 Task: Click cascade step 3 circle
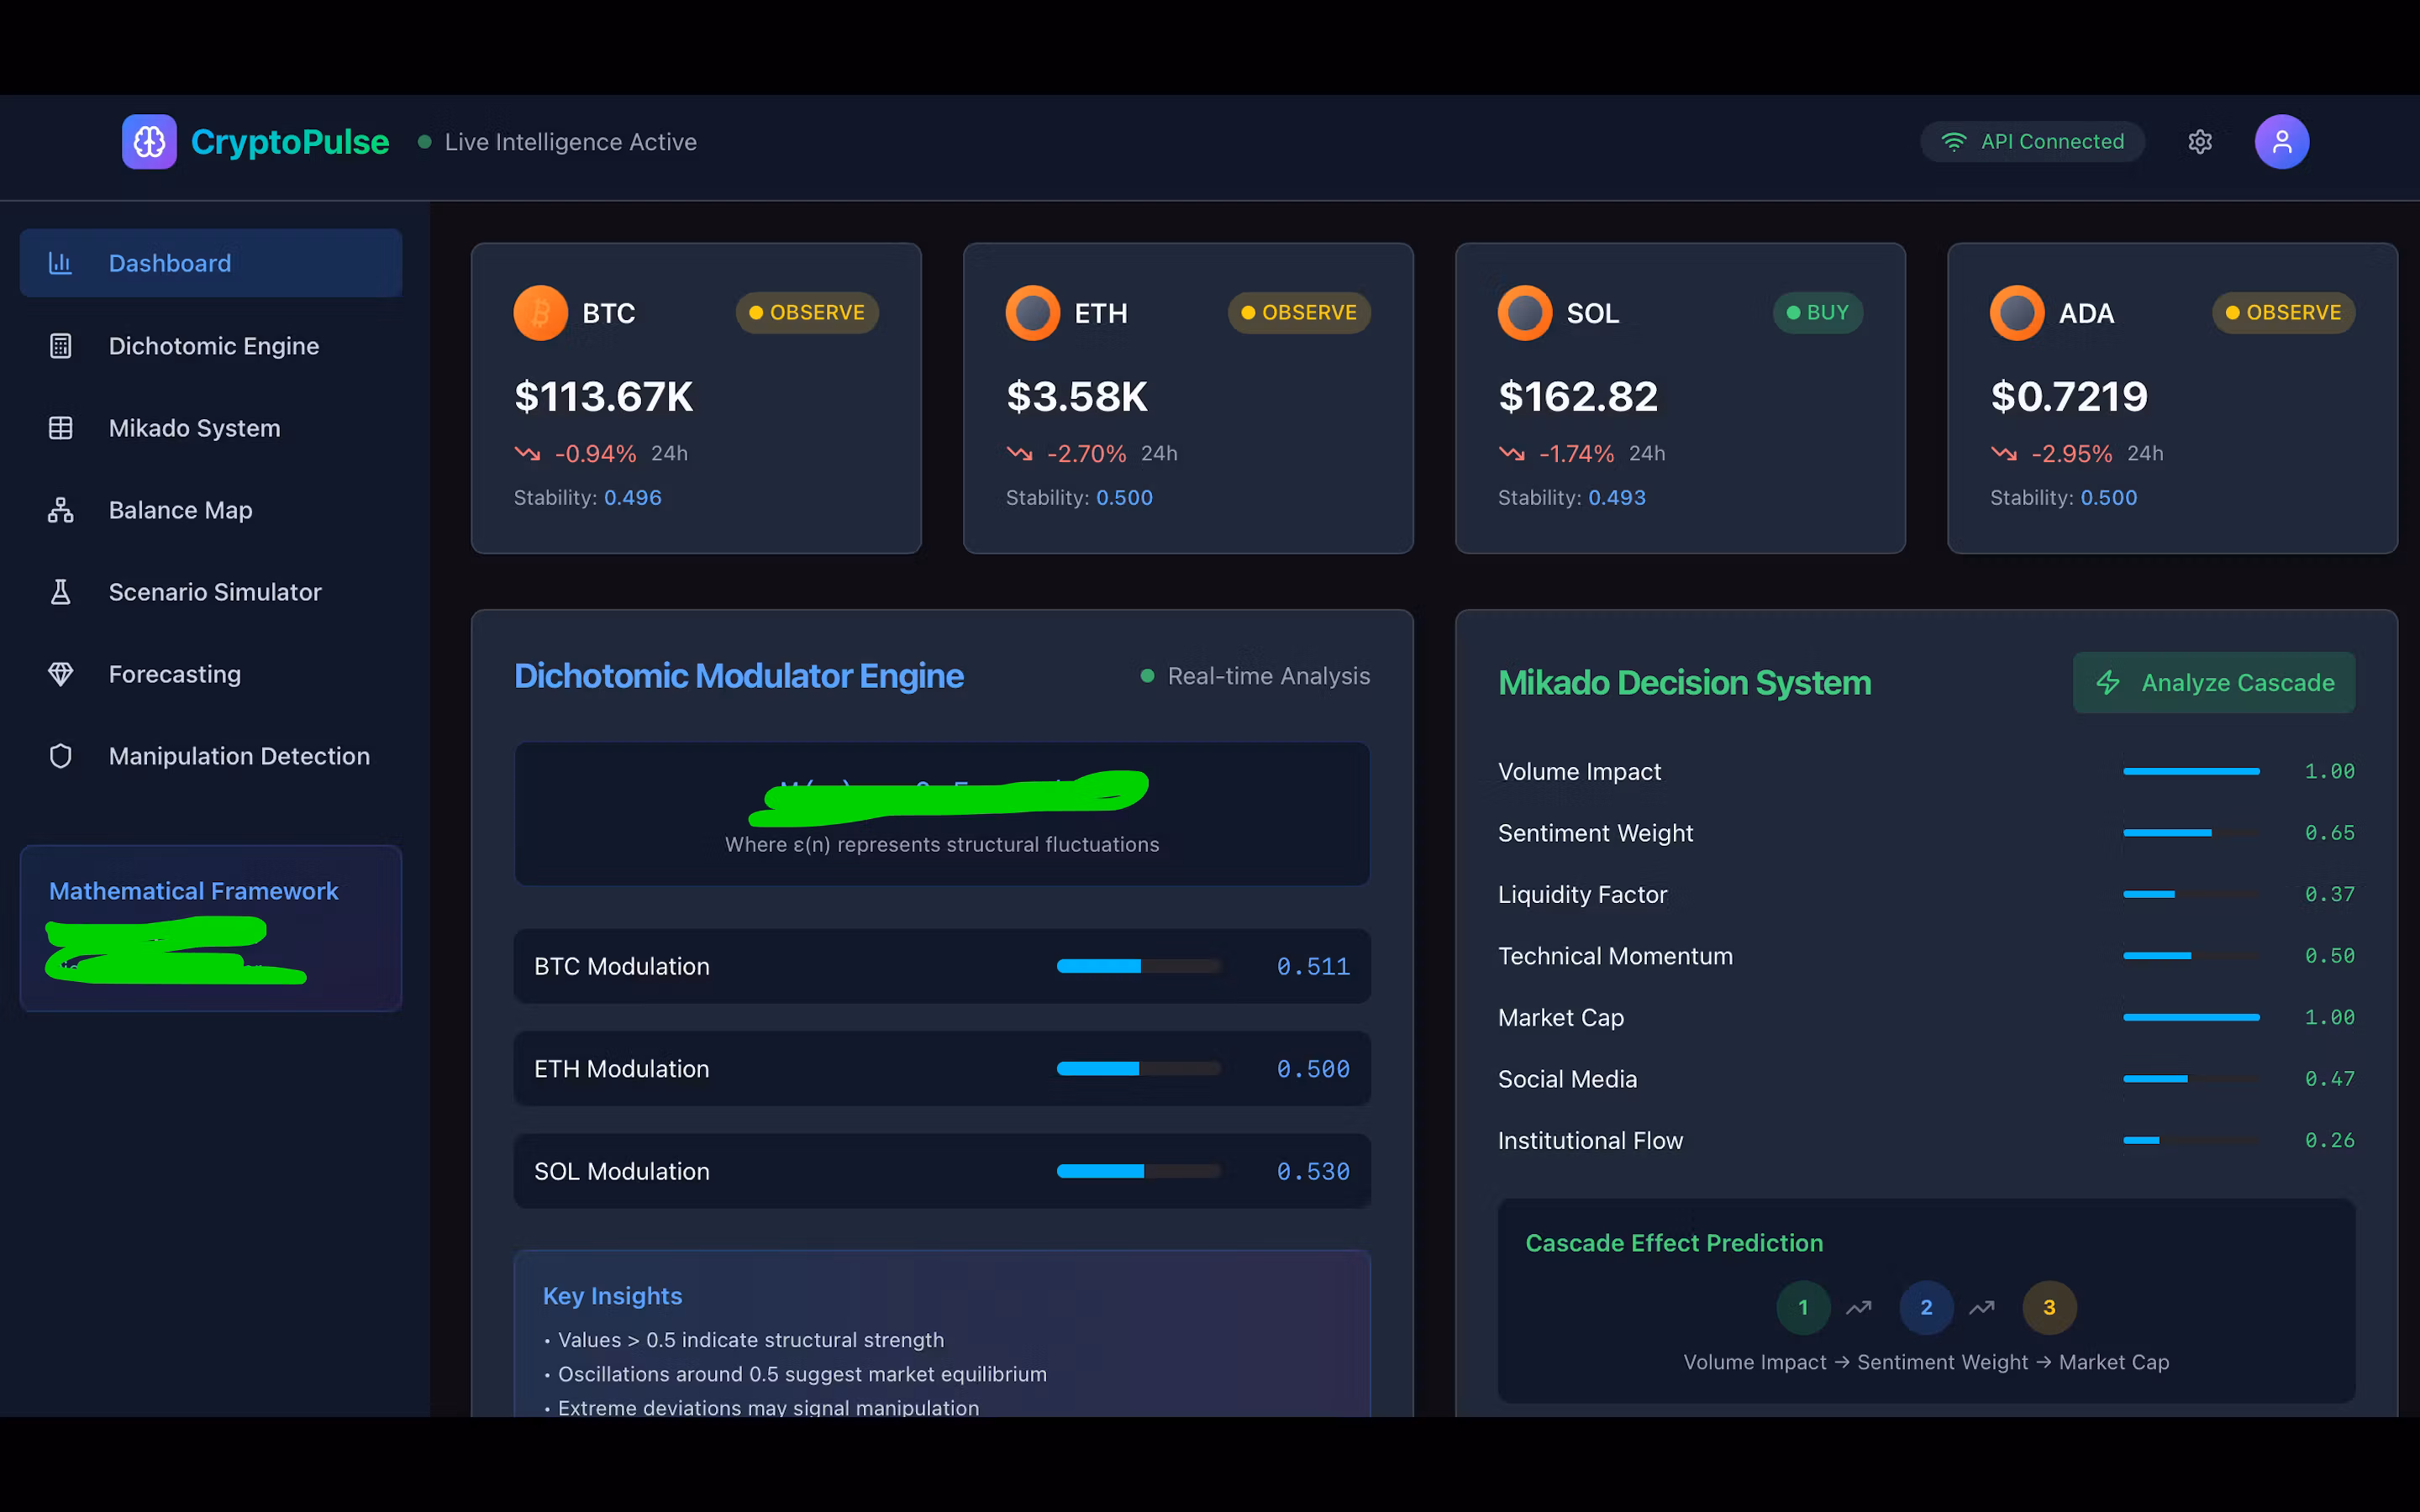tap(2049, 1307)
